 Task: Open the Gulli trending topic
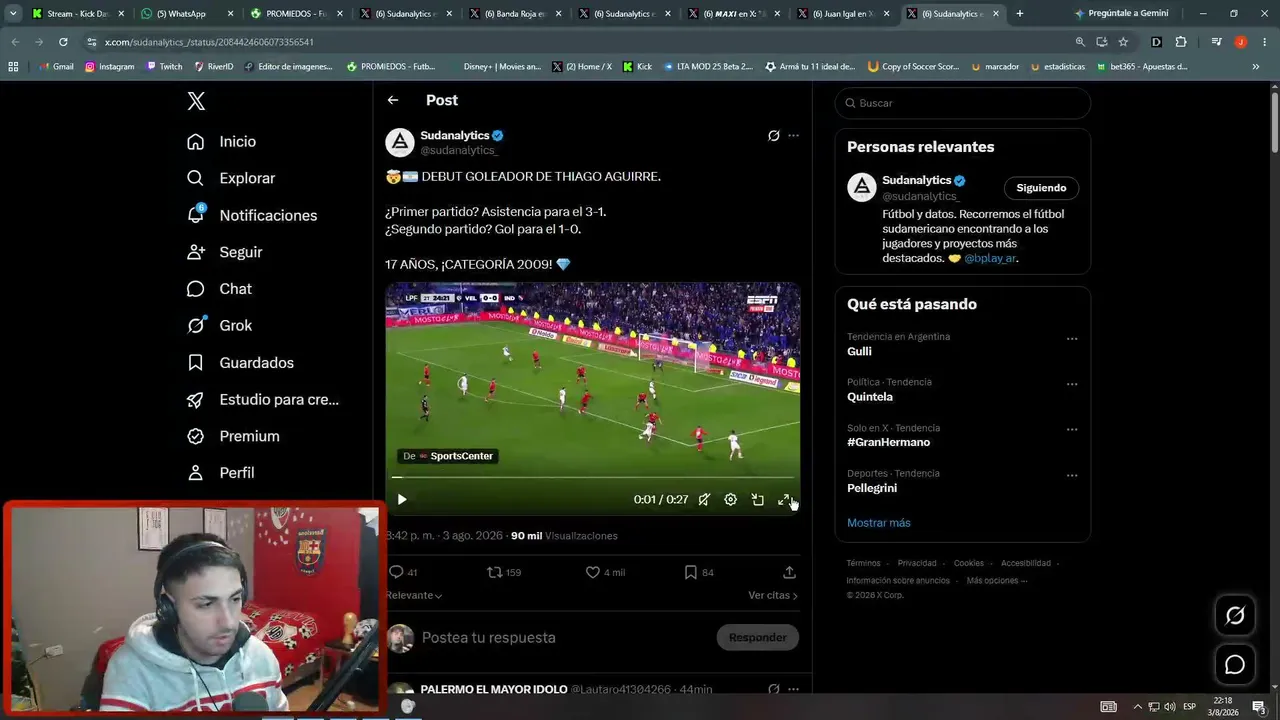859,351
